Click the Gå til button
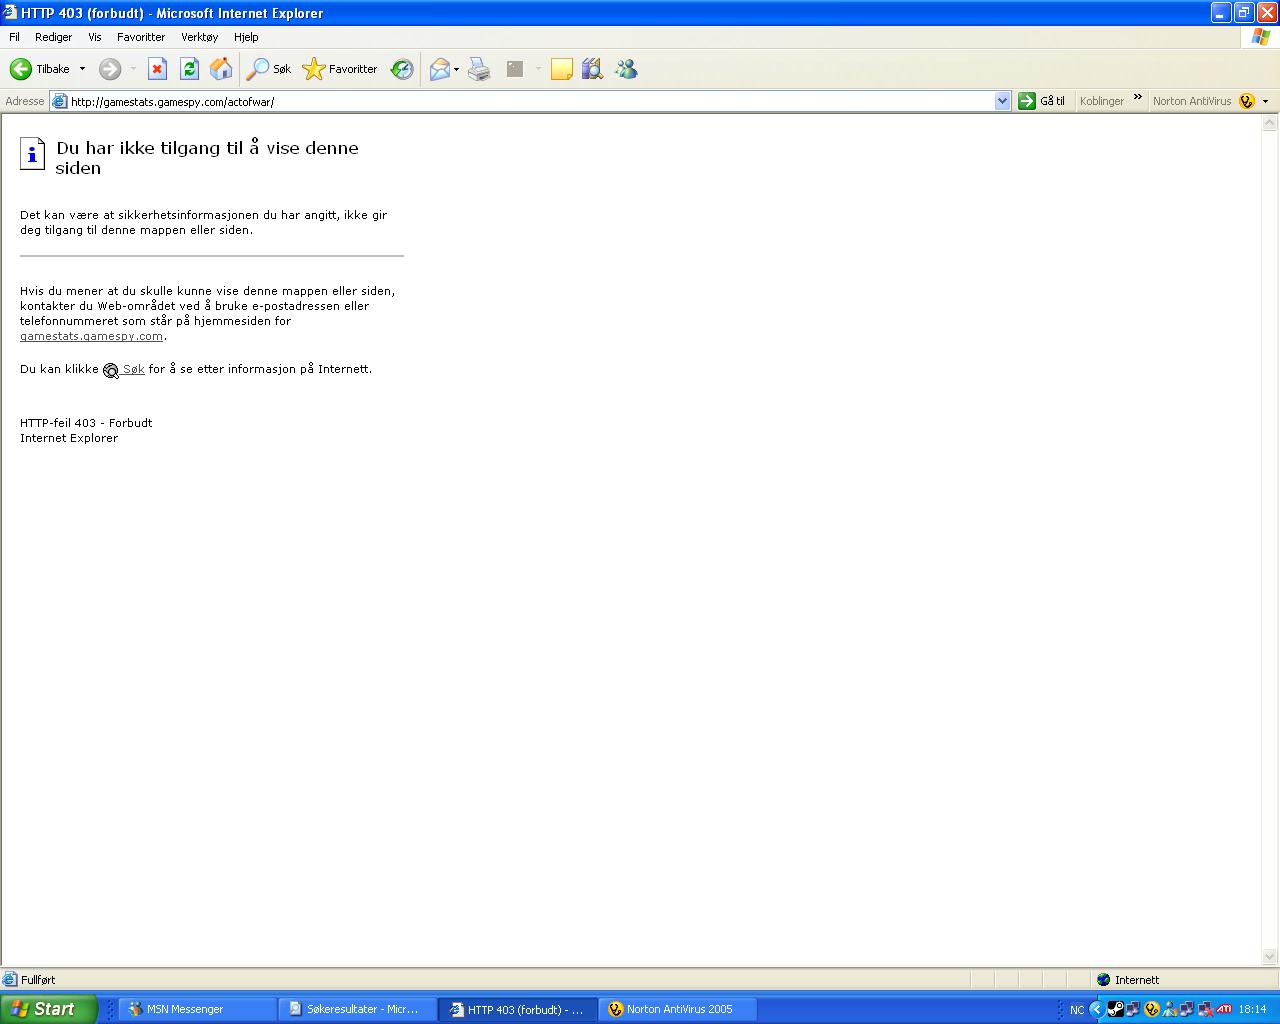Viewport: 1280px width, 1024px height. pos(1042,101)
